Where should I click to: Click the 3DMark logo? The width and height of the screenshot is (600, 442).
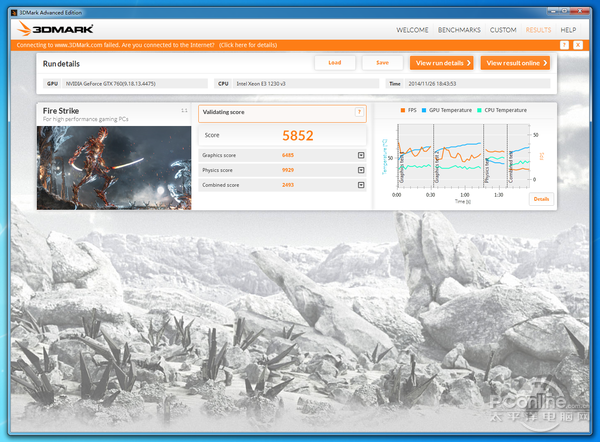[55, 29]
